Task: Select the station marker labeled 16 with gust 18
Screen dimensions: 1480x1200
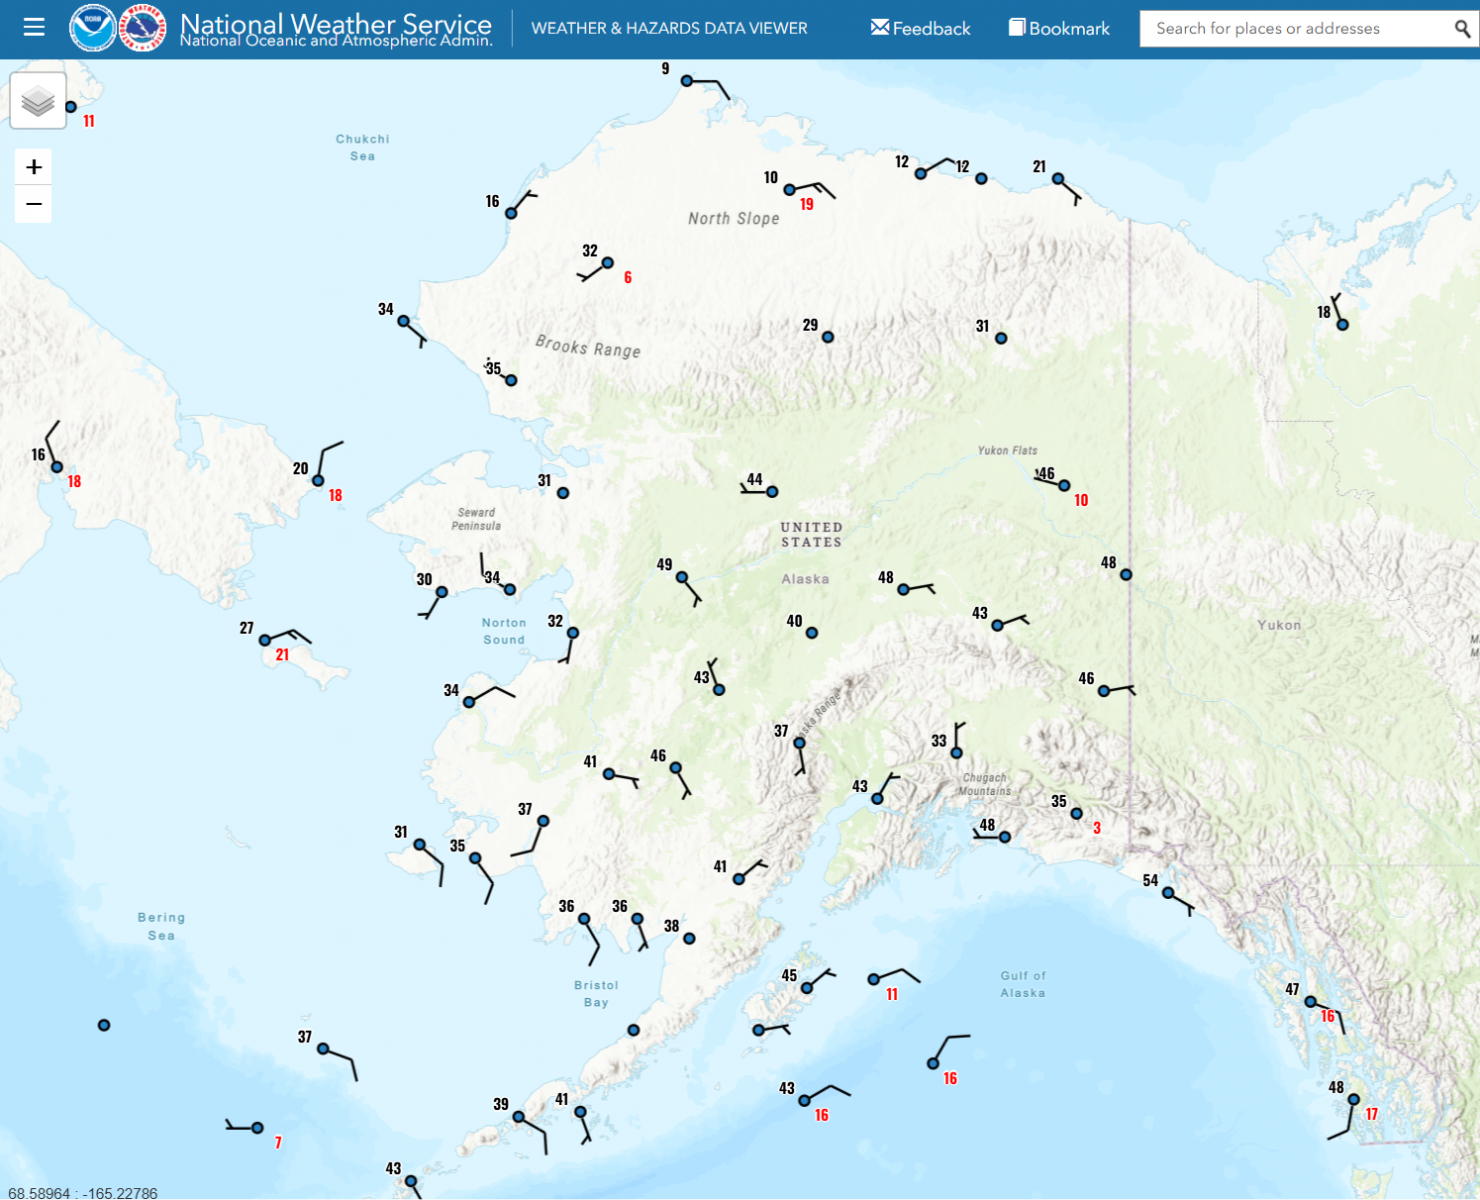Action: 57,467
